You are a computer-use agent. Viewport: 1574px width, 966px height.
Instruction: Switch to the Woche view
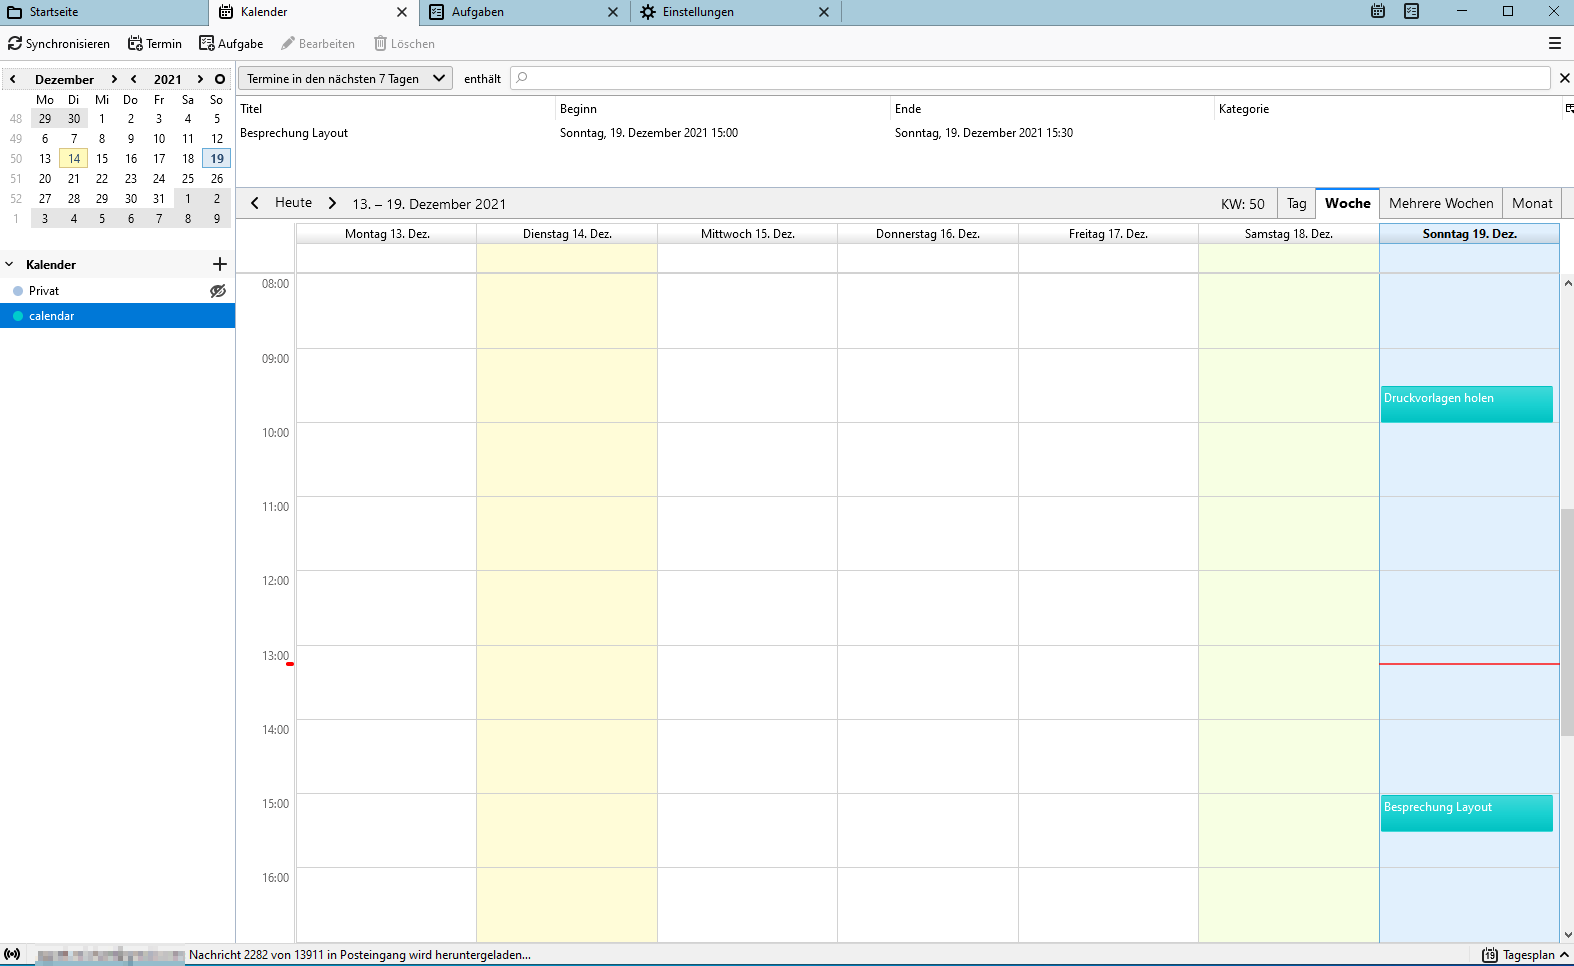pos(1348,203)
